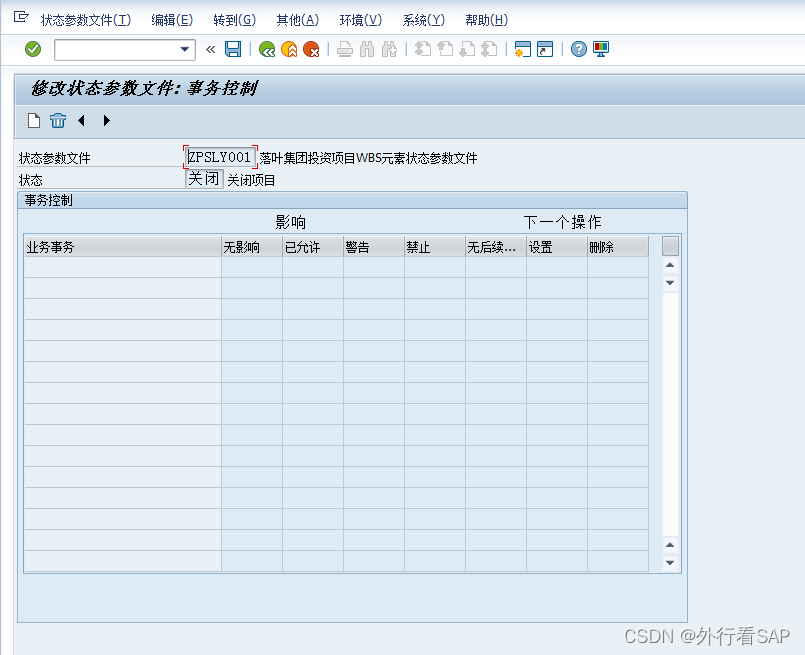Click the upper scroll-down arrow of table
The height and width of the screenshot is (655, 805).
click(x=670, y=283)
